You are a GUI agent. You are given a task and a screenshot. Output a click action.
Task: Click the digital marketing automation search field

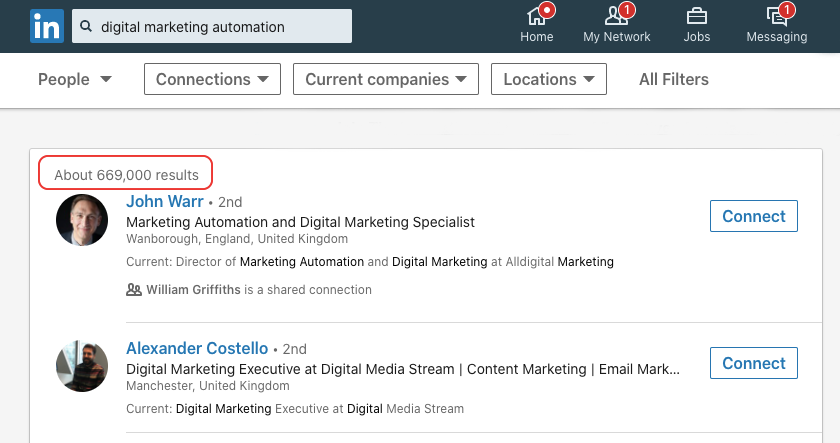[x=220, y=27]
